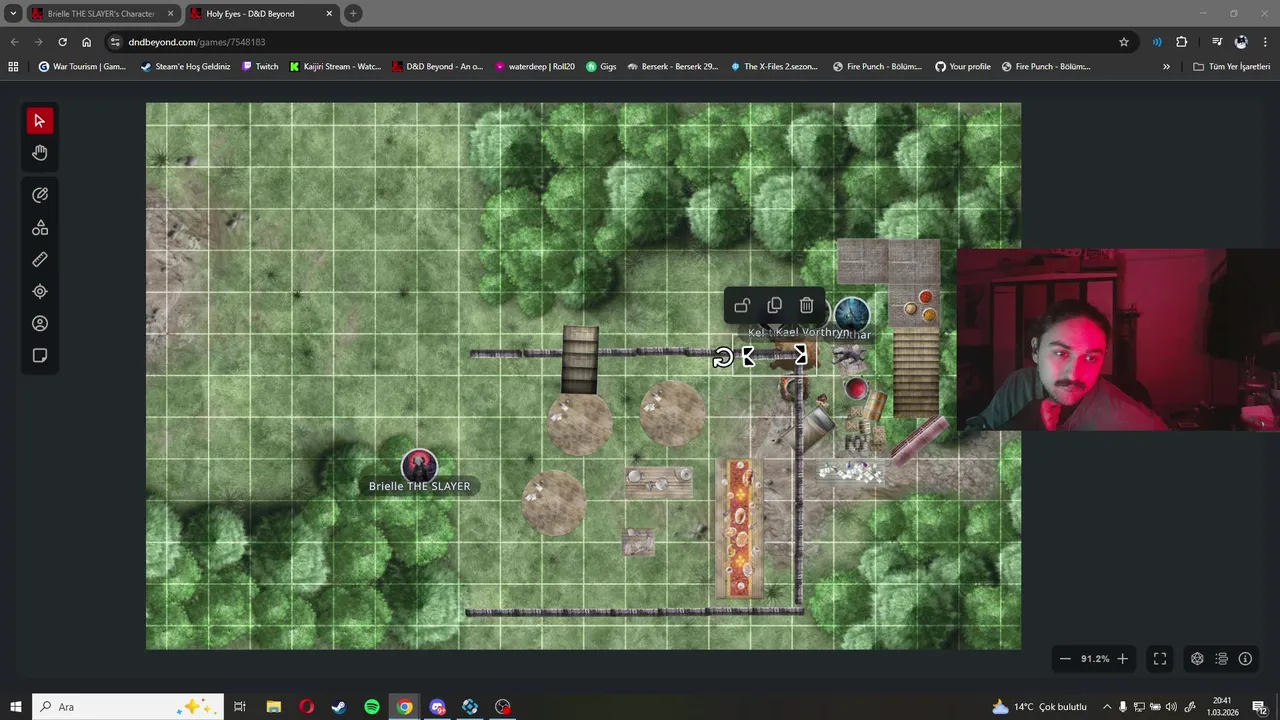Open Steam'e Hoş Geldiniz bookmark

point(186,67)
